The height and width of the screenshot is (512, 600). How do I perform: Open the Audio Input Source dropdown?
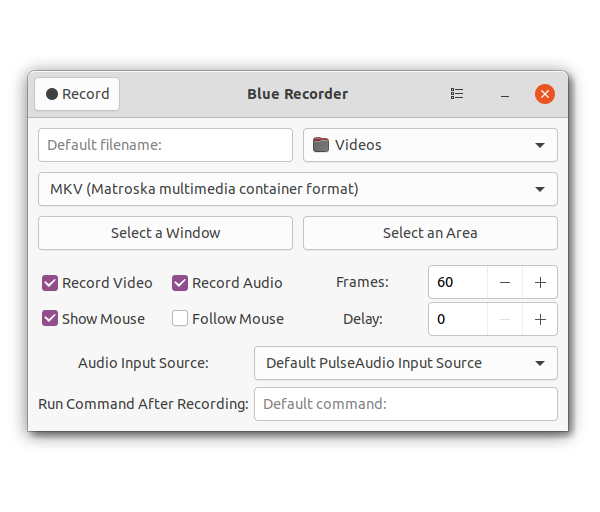[406, 363]
